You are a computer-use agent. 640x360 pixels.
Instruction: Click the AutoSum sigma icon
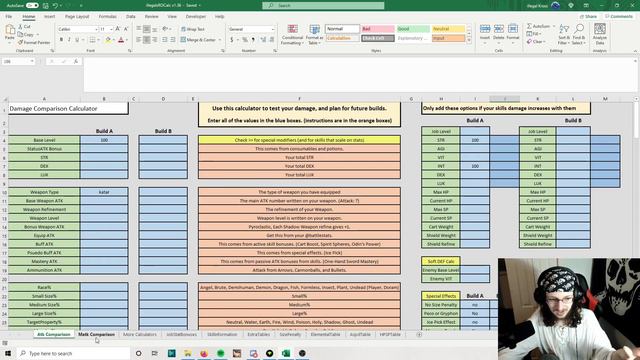click(529, 26)
